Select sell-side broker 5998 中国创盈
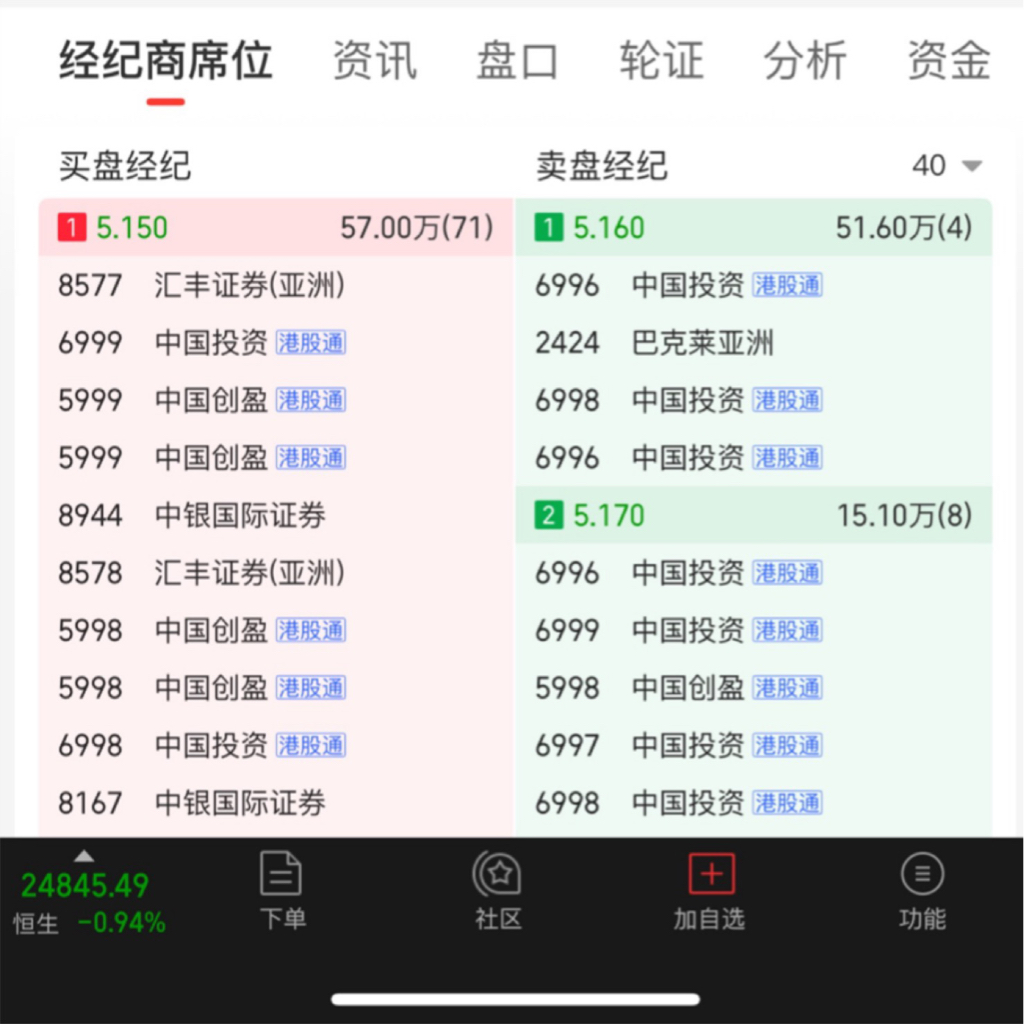This screenshot has width=1024, height=1024. (x=754, y=688)
